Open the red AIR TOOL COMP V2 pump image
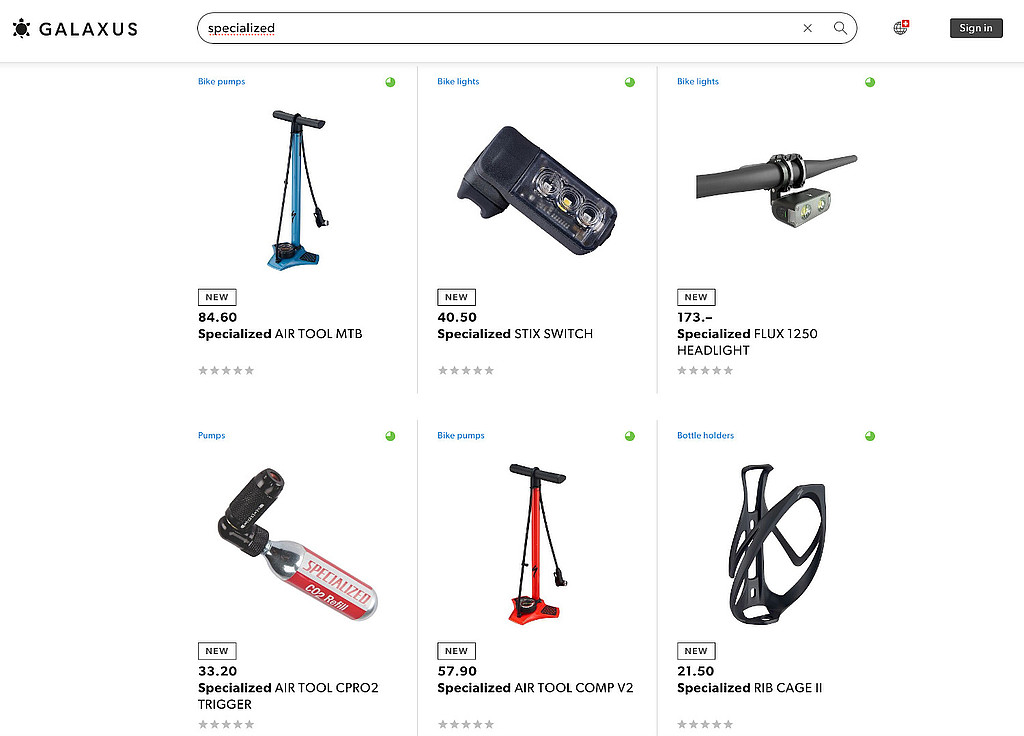This screenshot has height=736, width=1024. (537, 544)
